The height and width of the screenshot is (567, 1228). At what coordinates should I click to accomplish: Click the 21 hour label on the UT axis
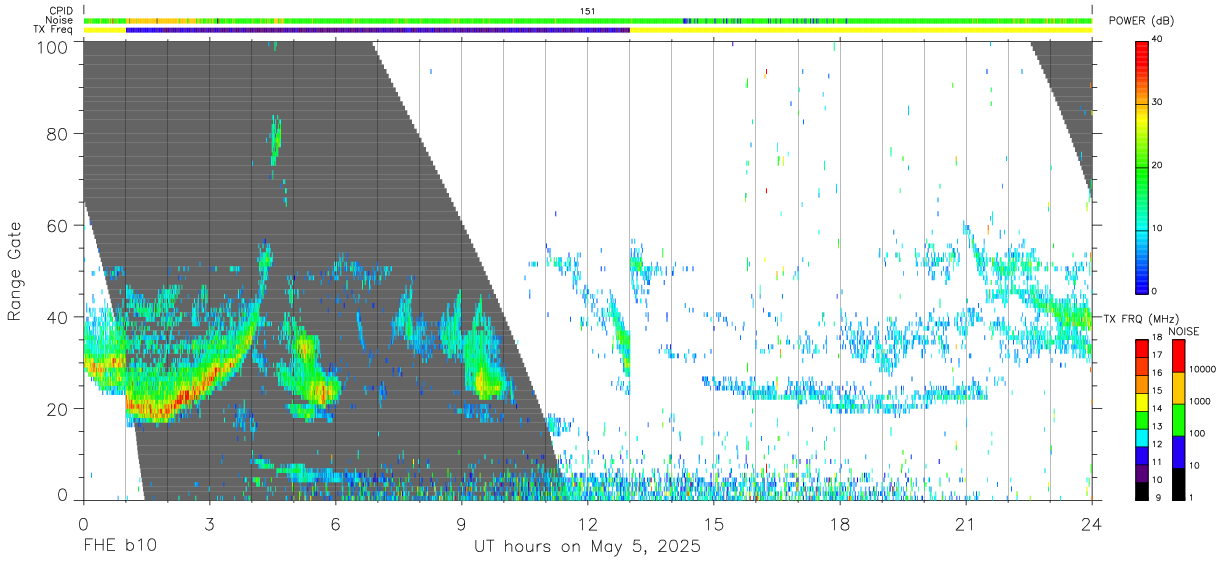click(x=966, y=523)
